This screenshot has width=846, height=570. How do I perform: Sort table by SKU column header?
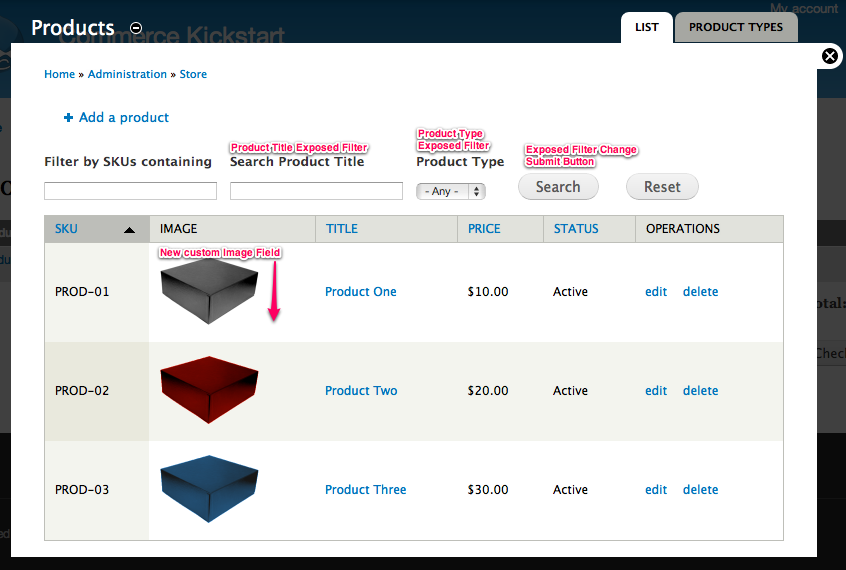(66, 229)
